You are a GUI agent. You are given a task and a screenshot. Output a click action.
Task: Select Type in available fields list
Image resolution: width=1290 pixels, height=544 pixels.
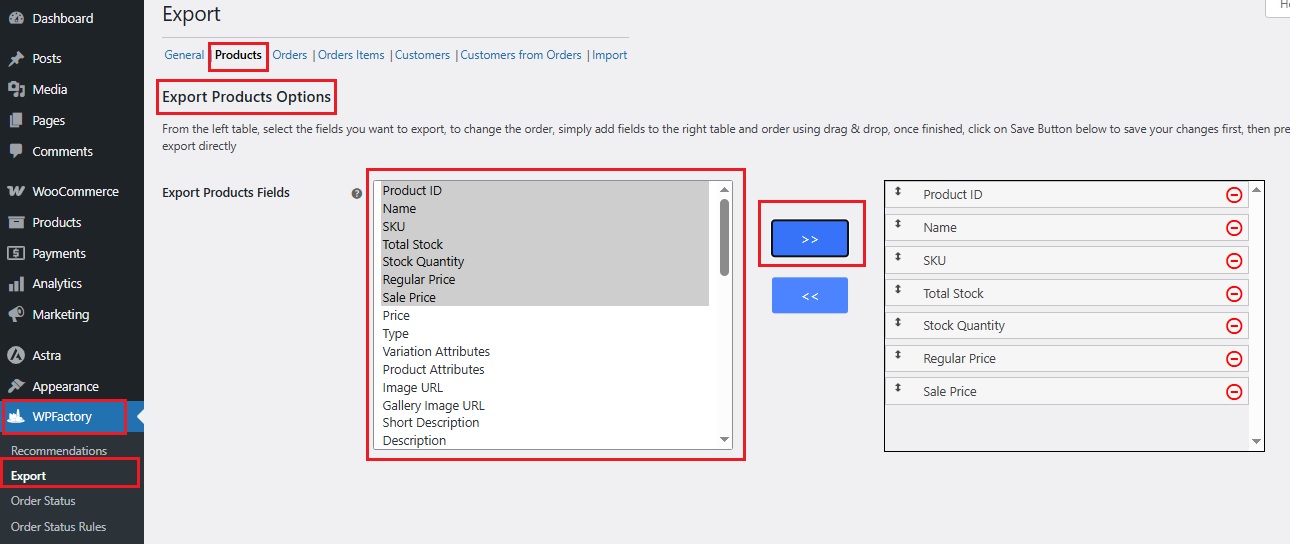coord(546,334)
